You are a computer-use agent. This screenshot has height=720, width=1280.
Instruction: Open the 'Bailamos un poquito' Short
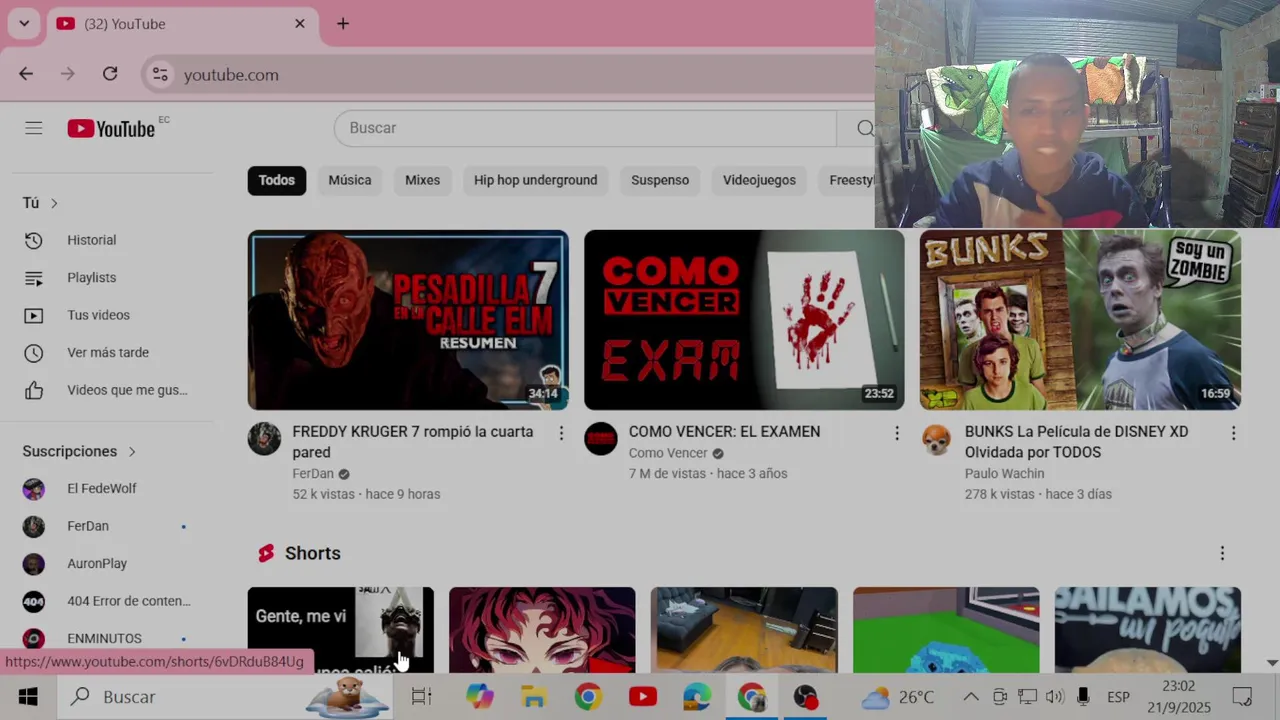(1148, 630)
